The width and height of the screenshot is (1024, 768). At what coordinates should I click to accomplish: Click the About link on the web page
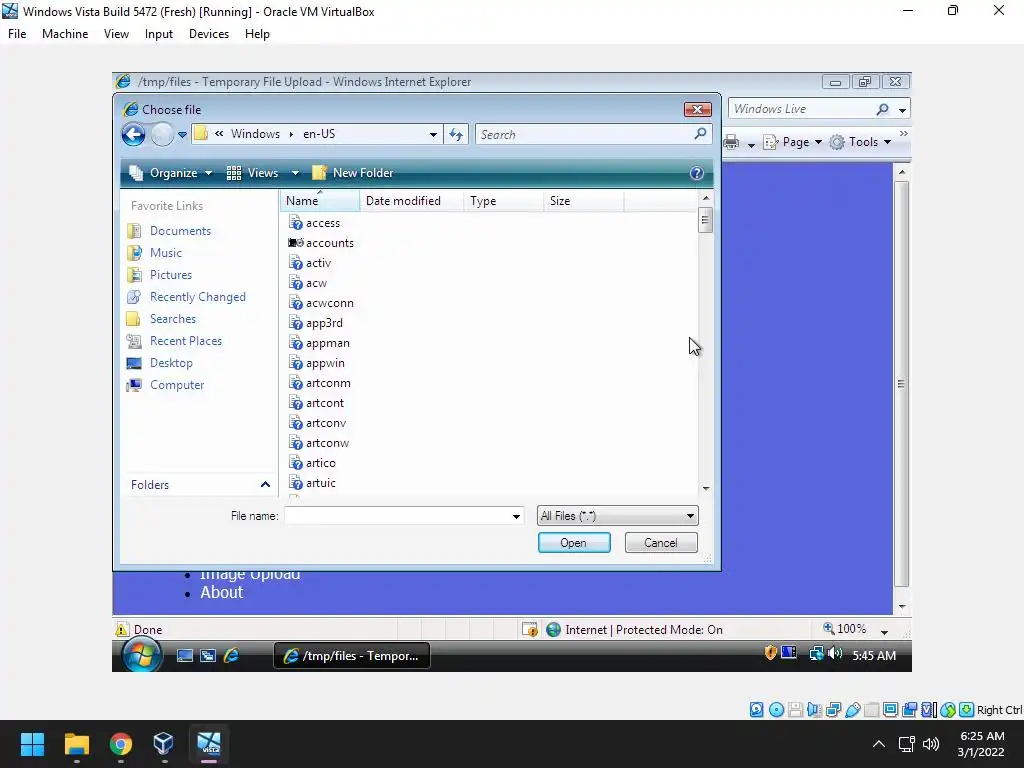pos(221,592)
